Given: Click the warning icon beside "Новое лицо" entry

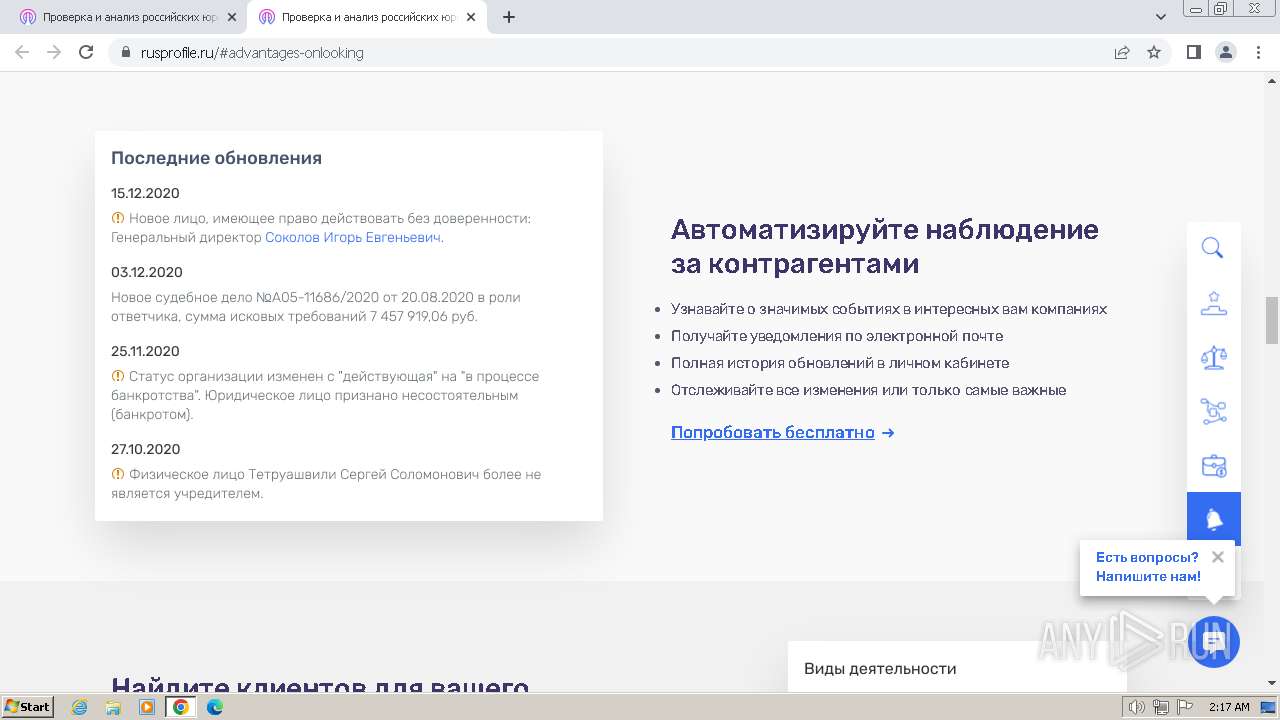Looking at the screenshot, I should [x=117, y=218].
